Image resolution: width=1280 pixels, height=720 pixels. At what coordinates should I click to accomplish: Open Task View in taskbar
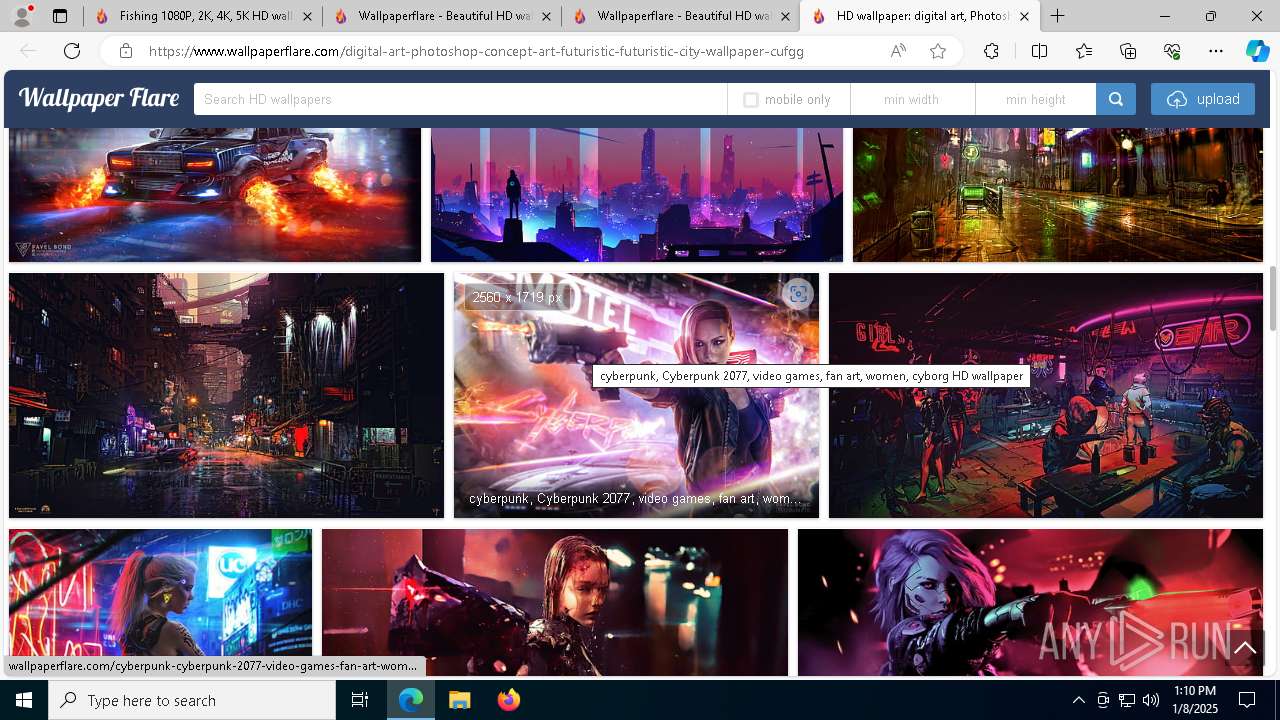pos(360,700)
